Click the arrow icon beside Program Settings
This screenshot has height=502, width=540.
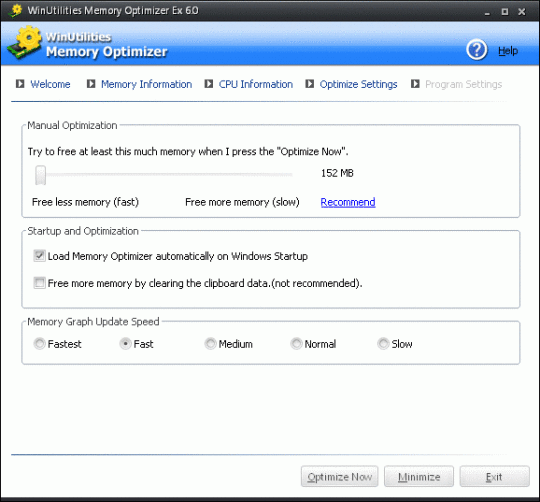pyautogui.click(x=415, y=84)
